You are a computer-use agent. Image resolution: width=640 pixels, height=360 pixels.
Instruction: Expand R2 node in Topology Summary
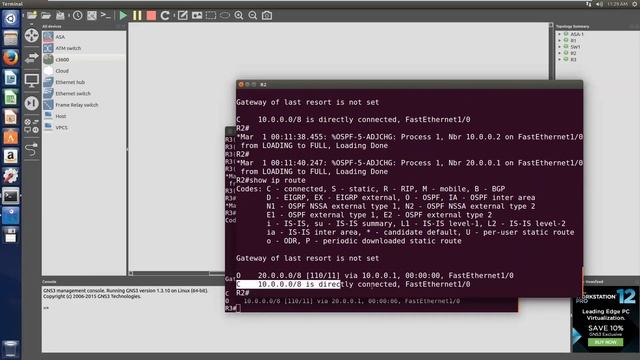(x=559, y=53)
